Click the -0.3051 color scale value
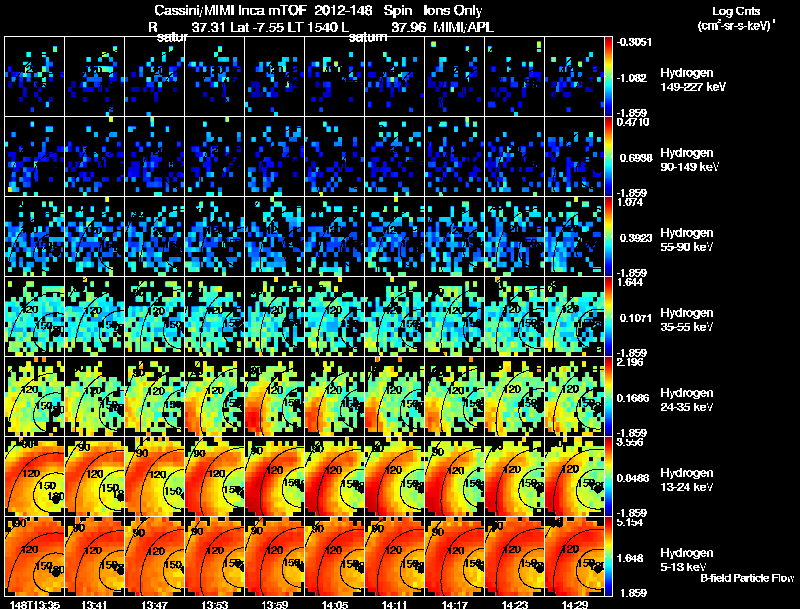Image resolution: width=800 pixels, height=609 pixels. (634, 42)
